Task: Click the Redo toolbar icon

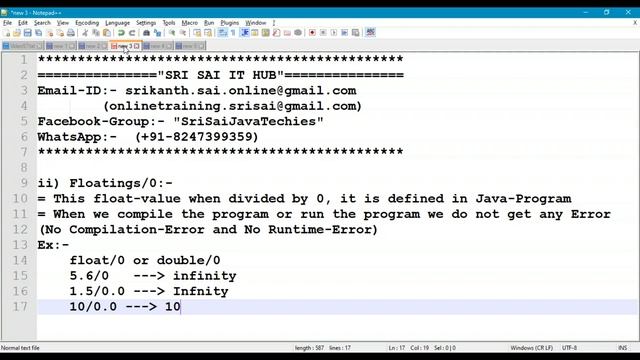Action: click(x=132, y=33)
